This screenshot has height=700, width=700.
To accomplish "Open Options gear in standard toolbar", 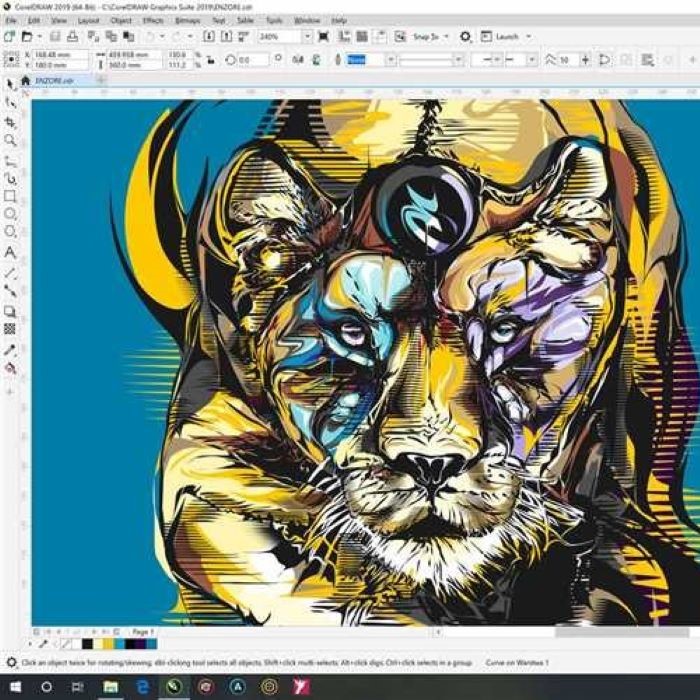I will coord(465,37).
